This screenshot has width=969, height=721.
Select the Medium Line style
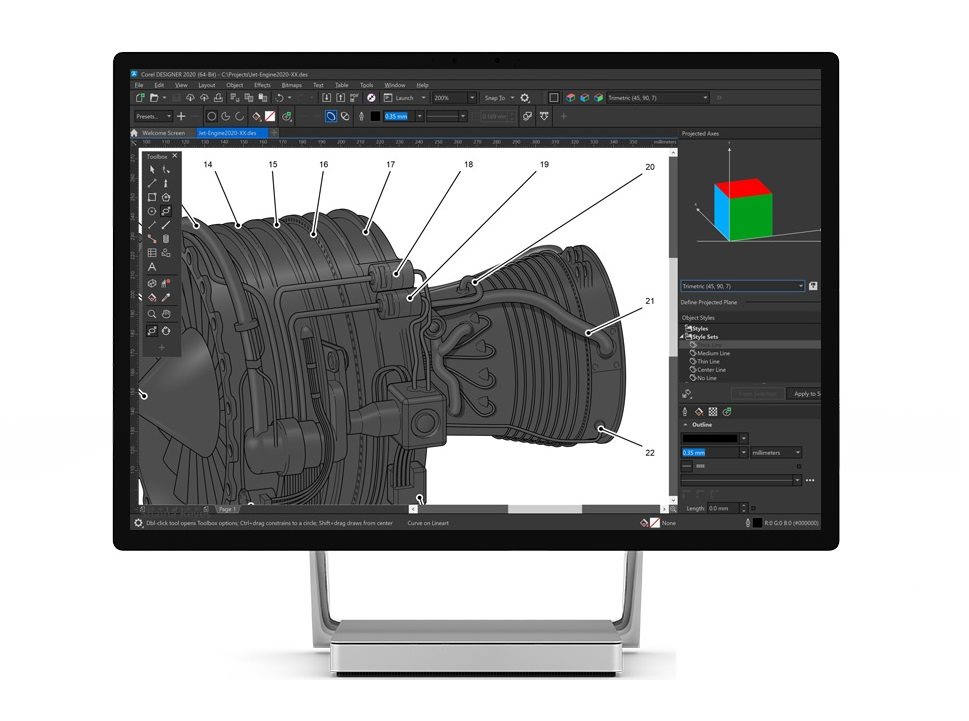pyautogui.click(x=713, y=353)
